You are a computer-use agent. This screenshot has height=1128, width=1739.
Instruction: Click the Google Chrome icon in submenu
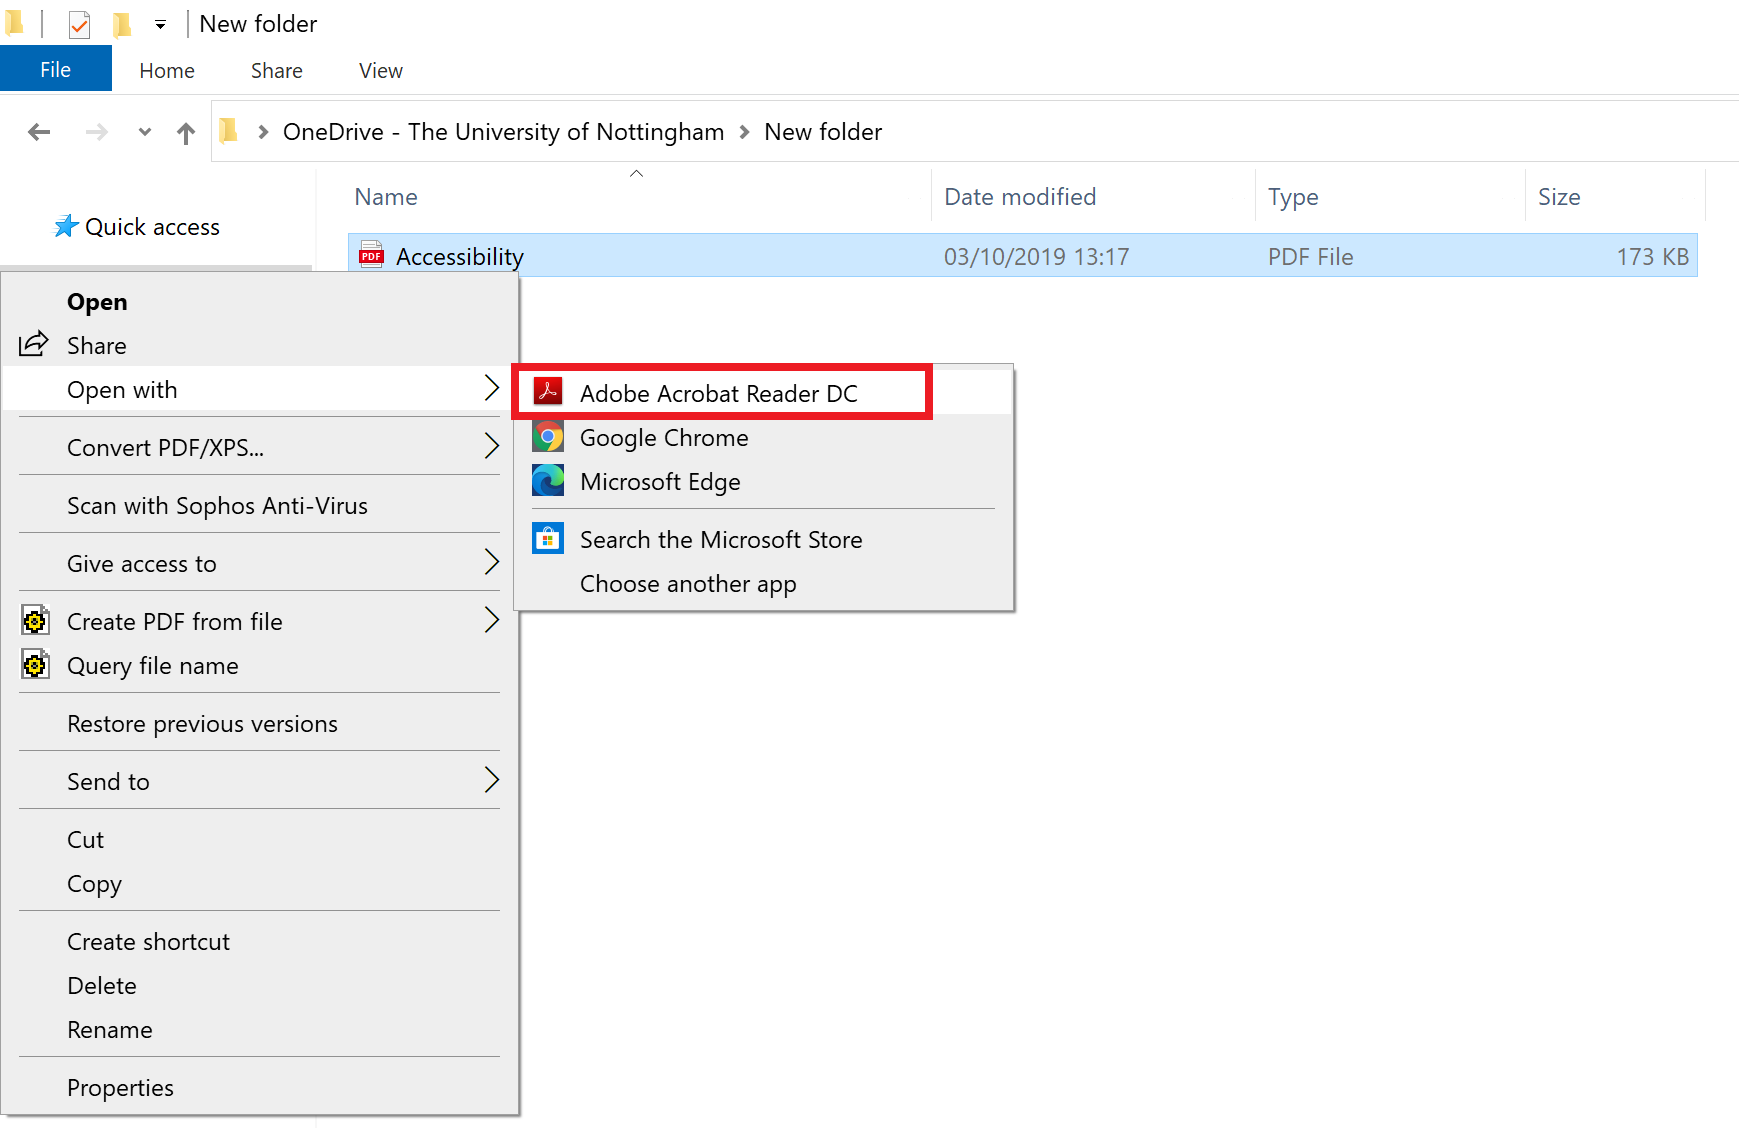pos(548,437)
